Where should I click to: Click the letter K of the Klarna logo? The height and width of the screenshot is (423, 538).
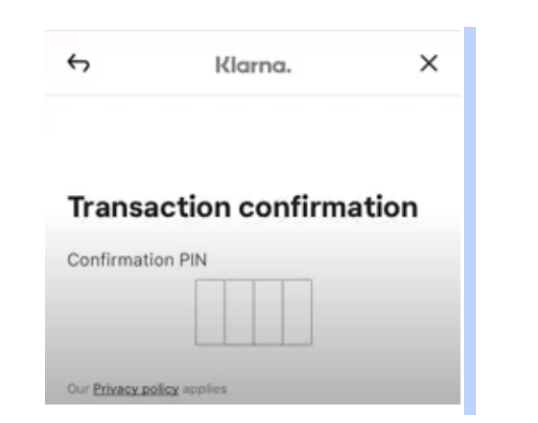coord(222,65)
